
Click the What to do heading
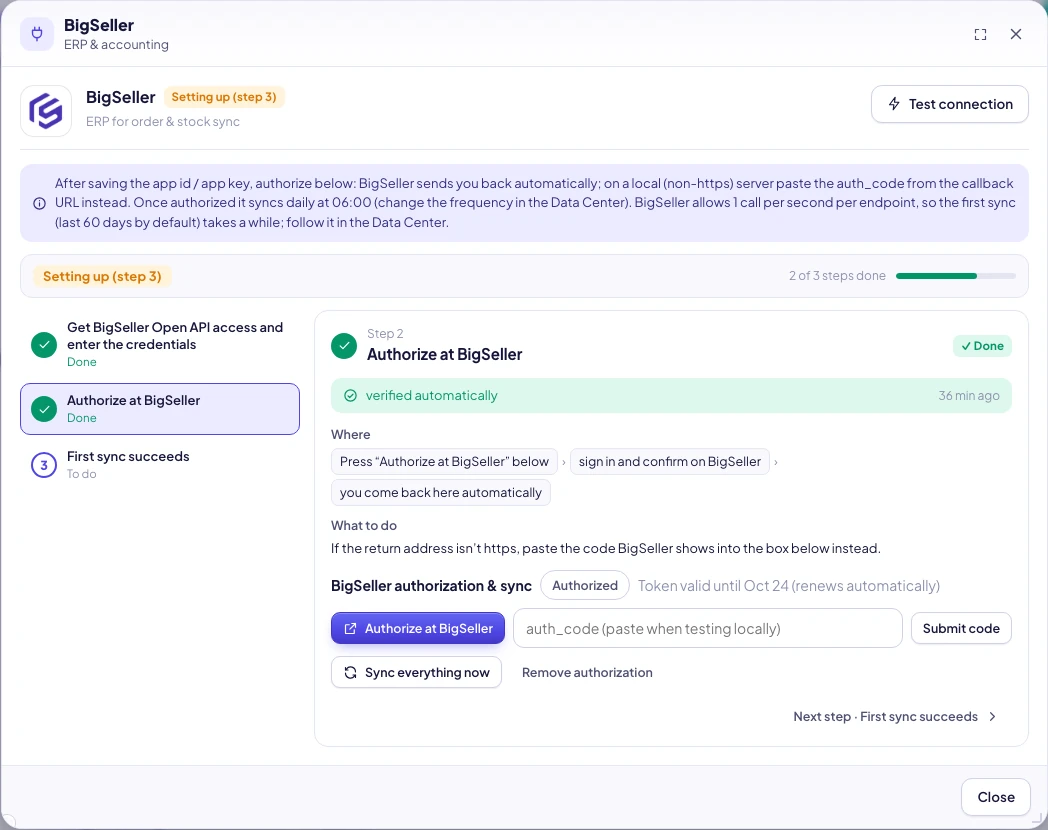364,525
